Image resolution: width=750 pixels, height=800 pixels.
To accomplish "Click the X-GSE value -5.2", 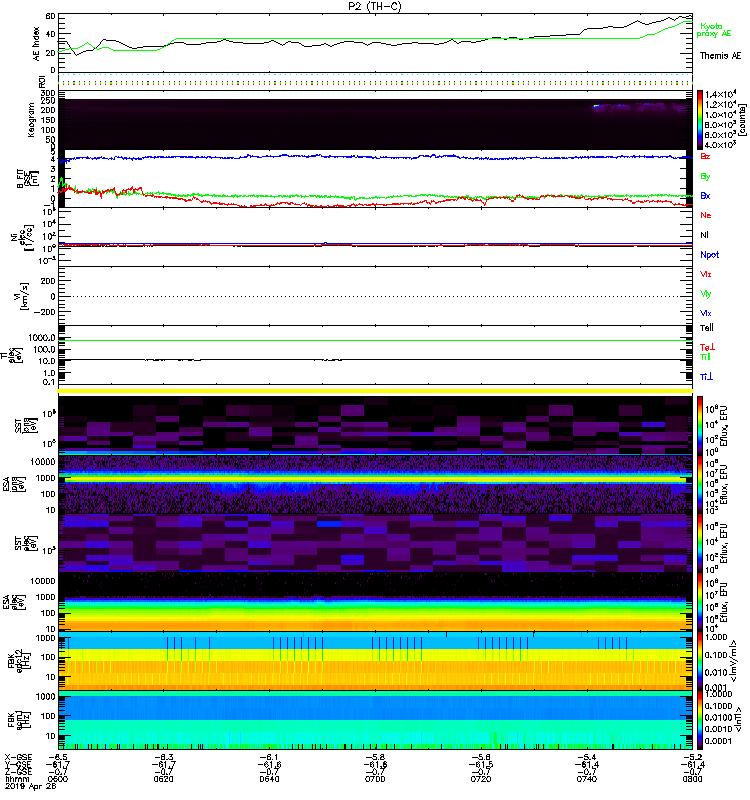I will [692, 757].
